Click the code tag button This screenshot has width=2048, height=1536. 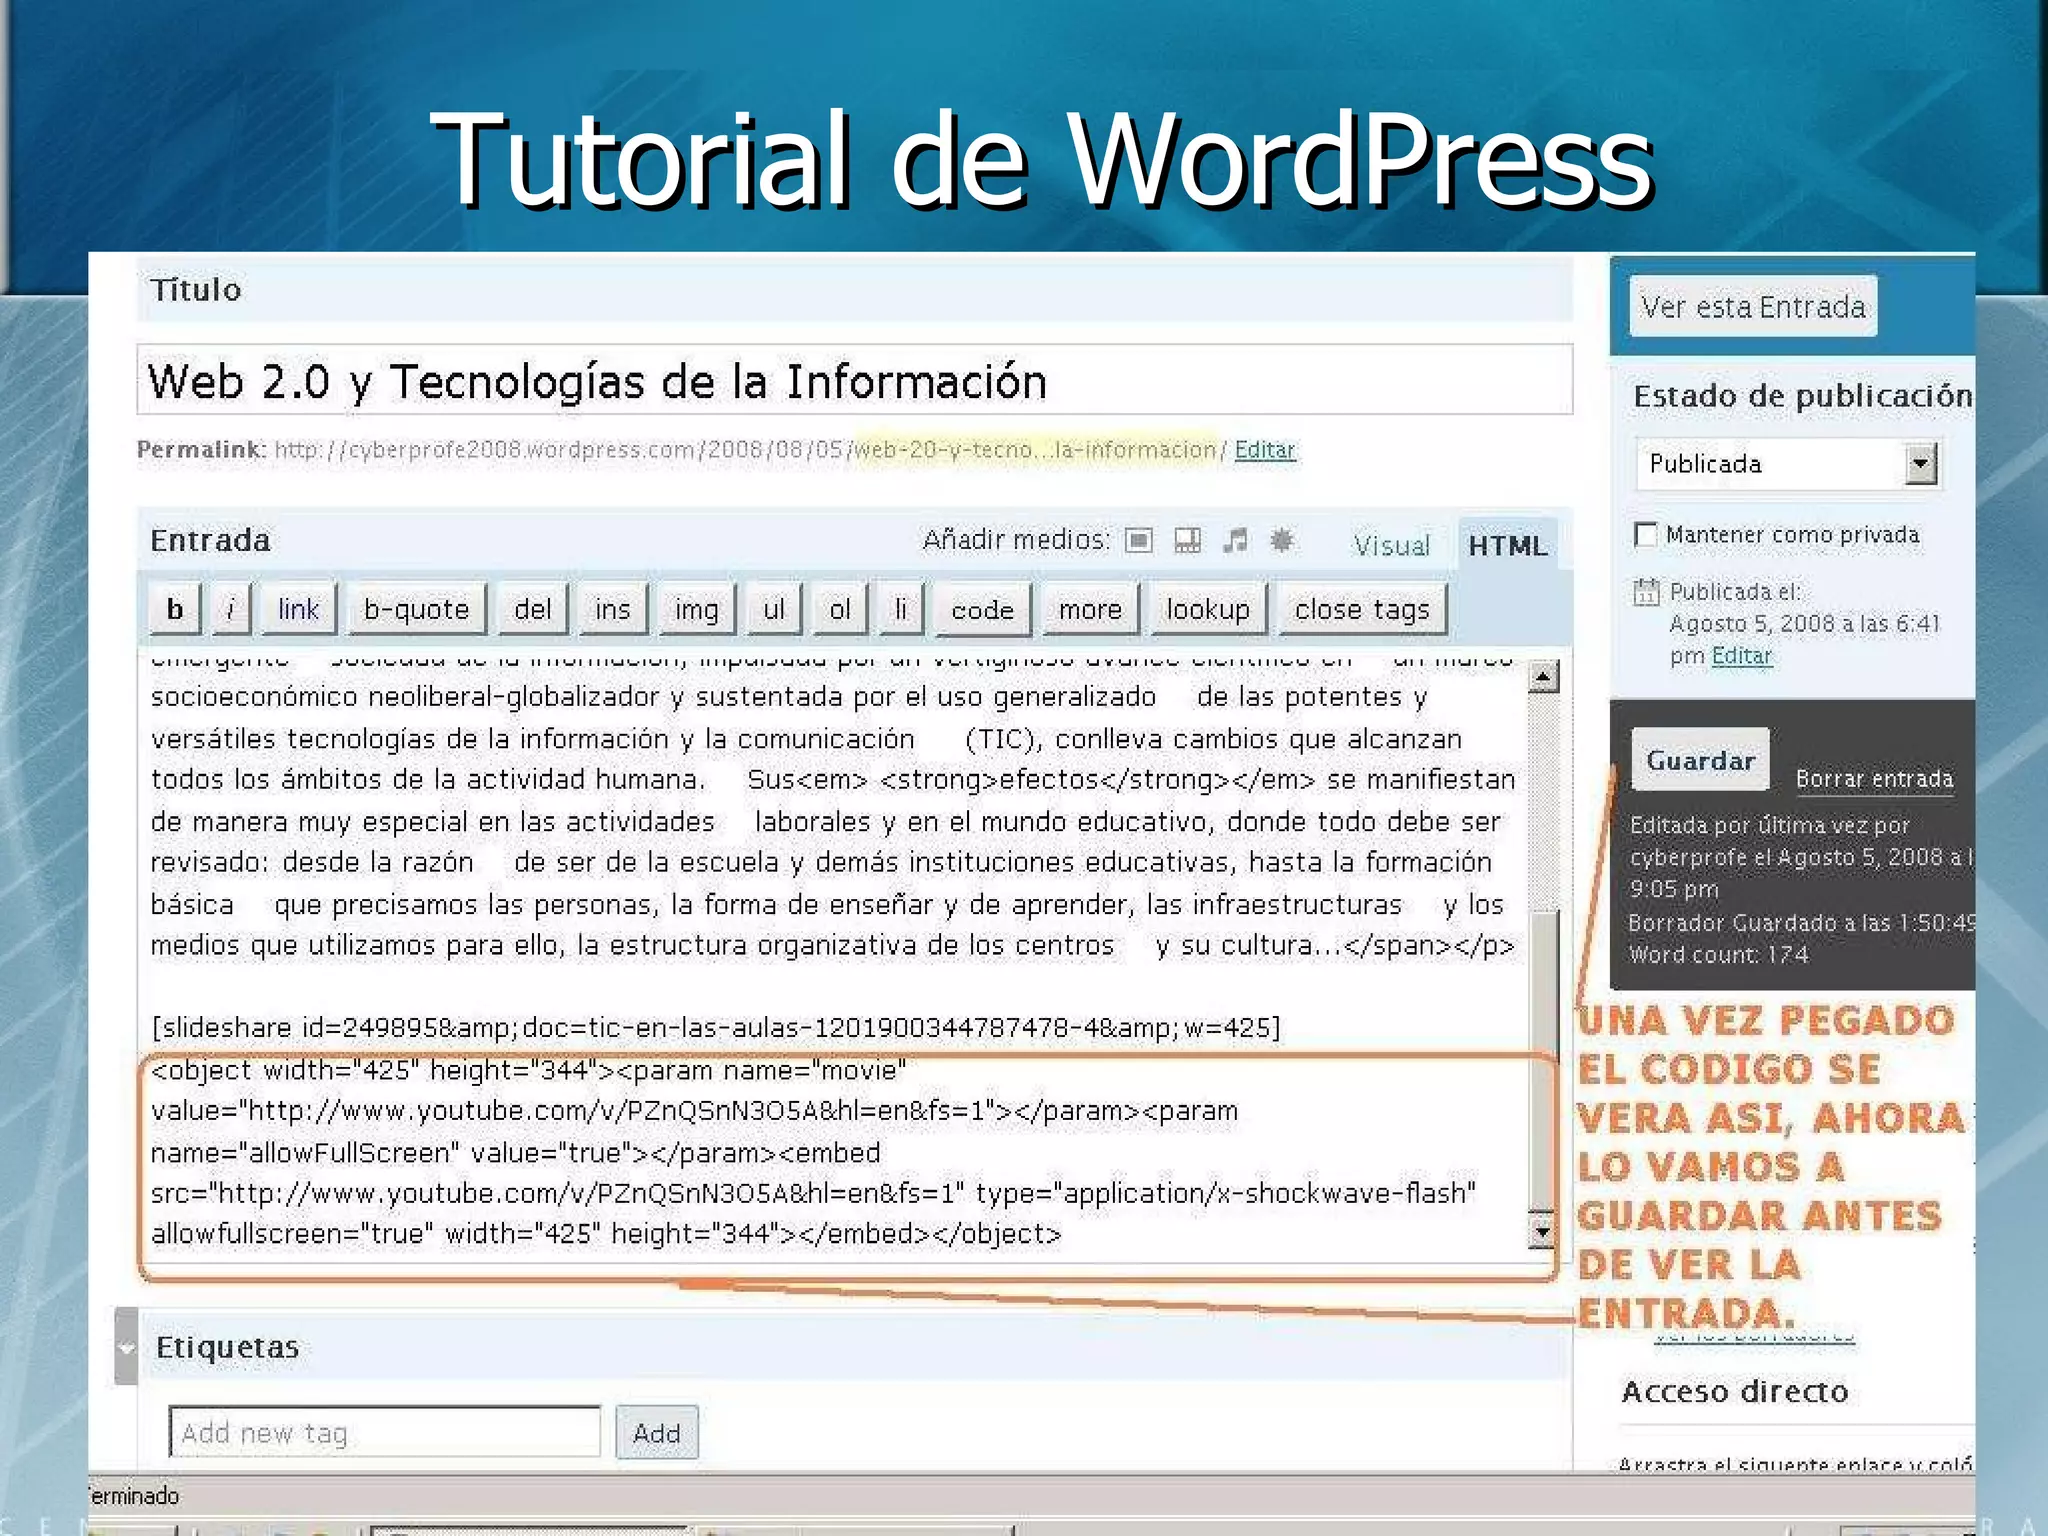tap(982, 609)
